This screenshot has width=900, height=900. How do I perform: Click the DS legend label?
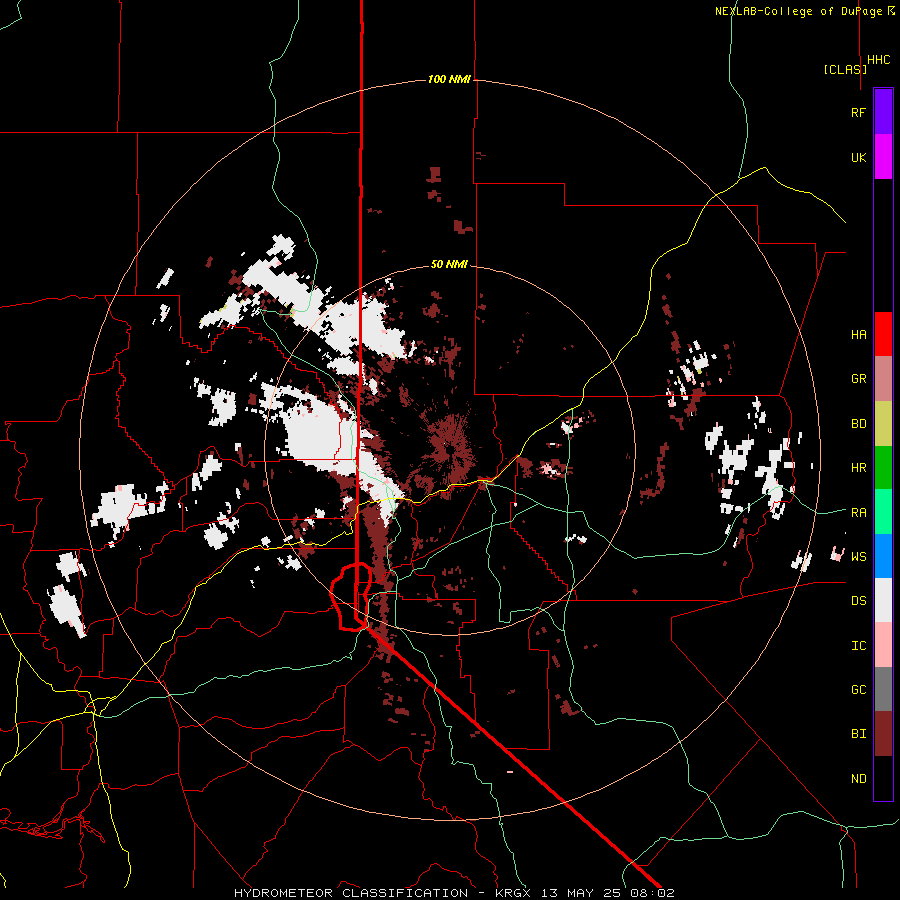coord(858,601)
